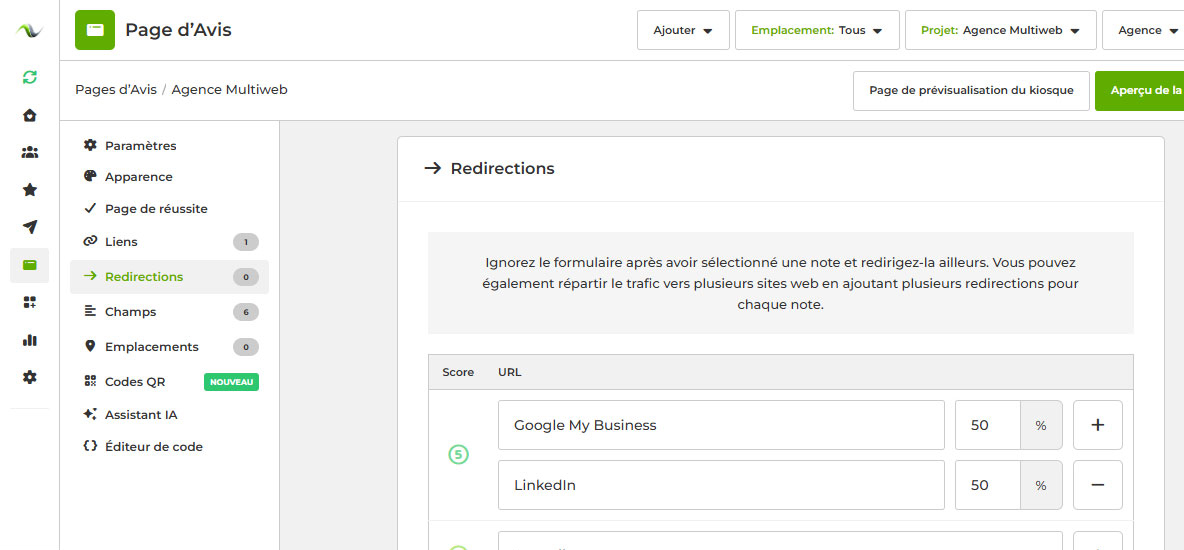Open the home dashboard icon
Image resolution: width=1184 pixels, height=550 pixels.
coord(30,115)
